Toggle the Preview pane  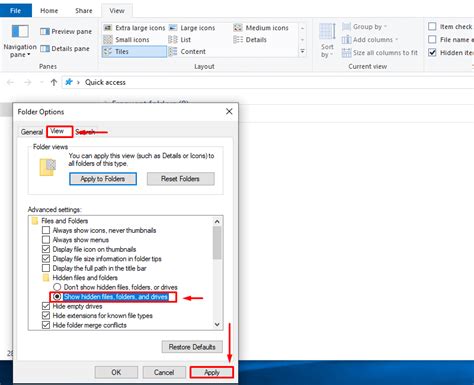[x=66, y=32]
